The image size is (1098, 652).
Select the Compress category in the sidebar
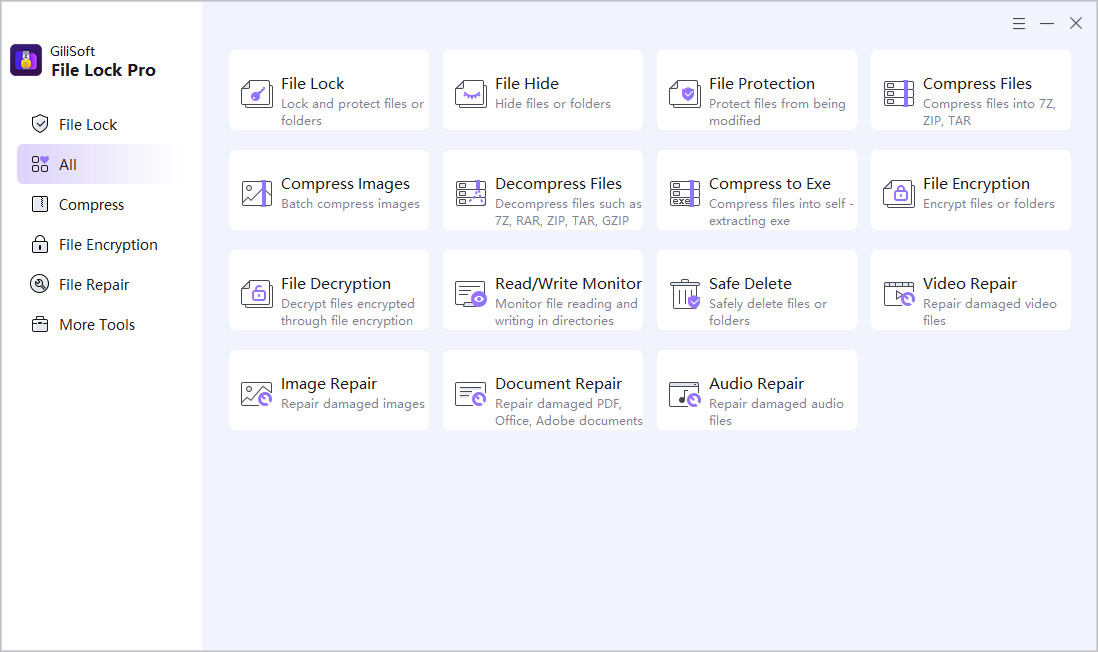(x=91, y=204)
